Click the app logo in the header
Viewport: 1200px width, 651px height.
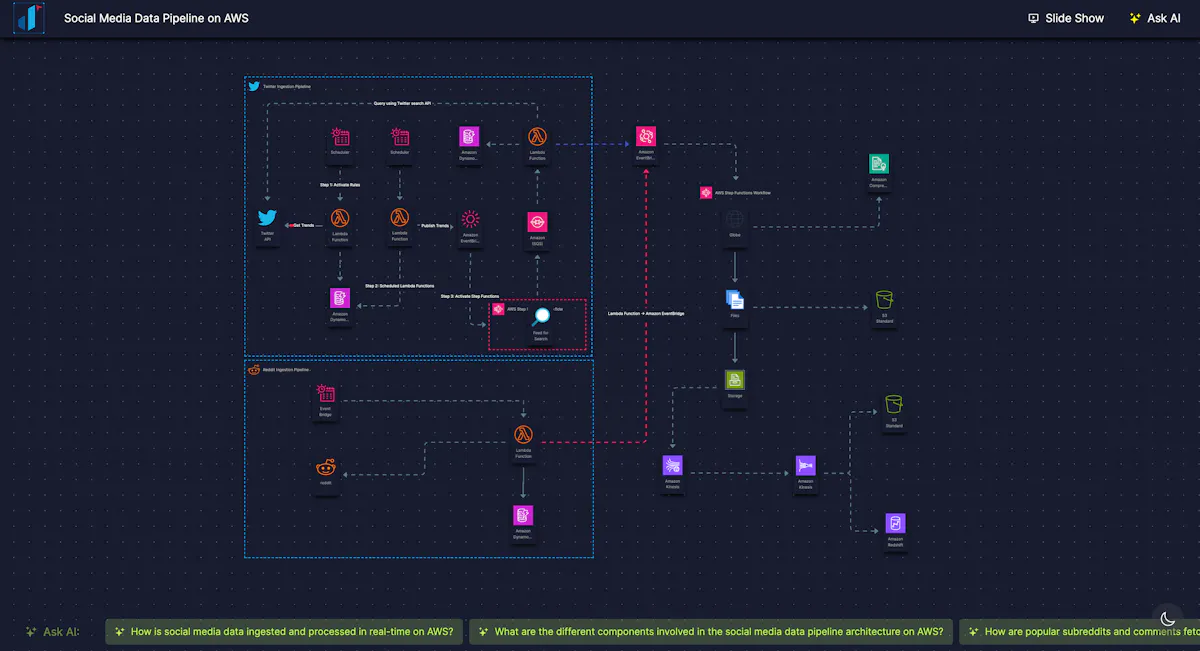(x=30, y=18)
